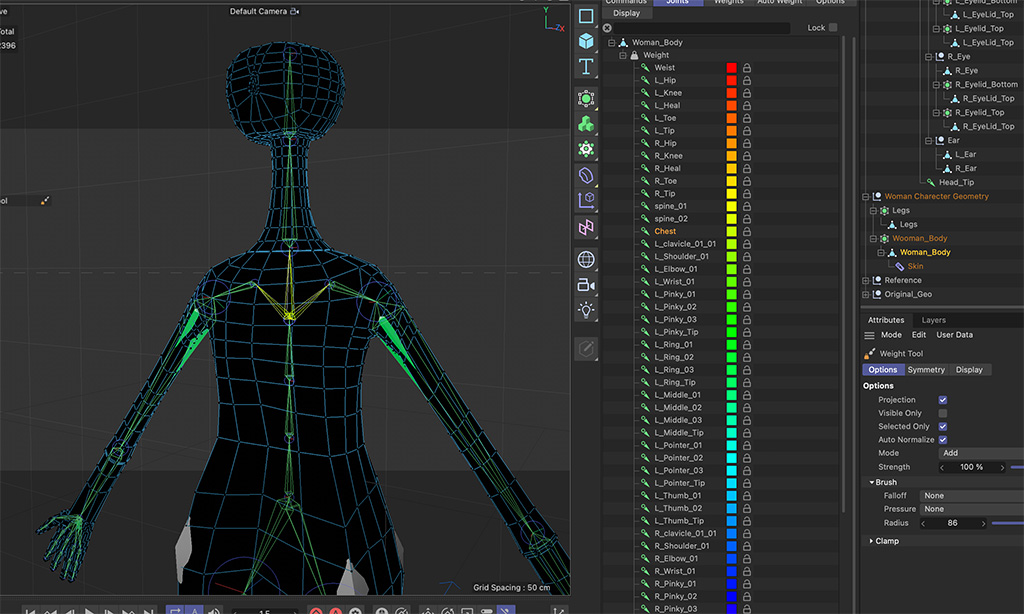Open the Edit menu in Attributes

(x=919, y=335)
